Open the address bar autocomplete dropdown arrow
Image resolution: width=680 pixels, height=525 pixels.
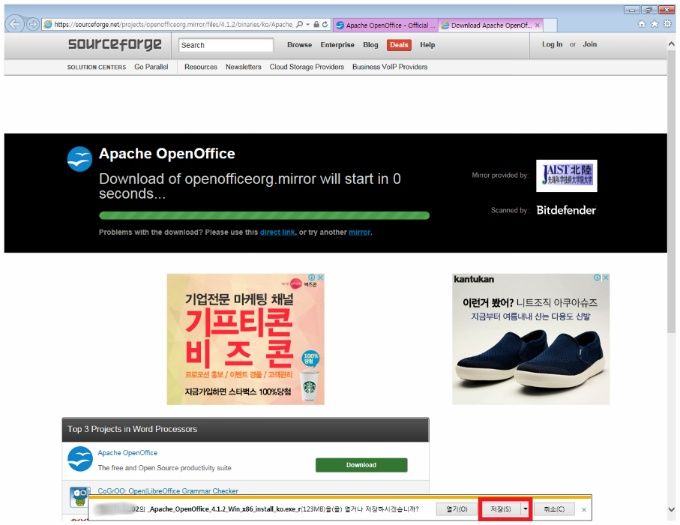(307, 25)
